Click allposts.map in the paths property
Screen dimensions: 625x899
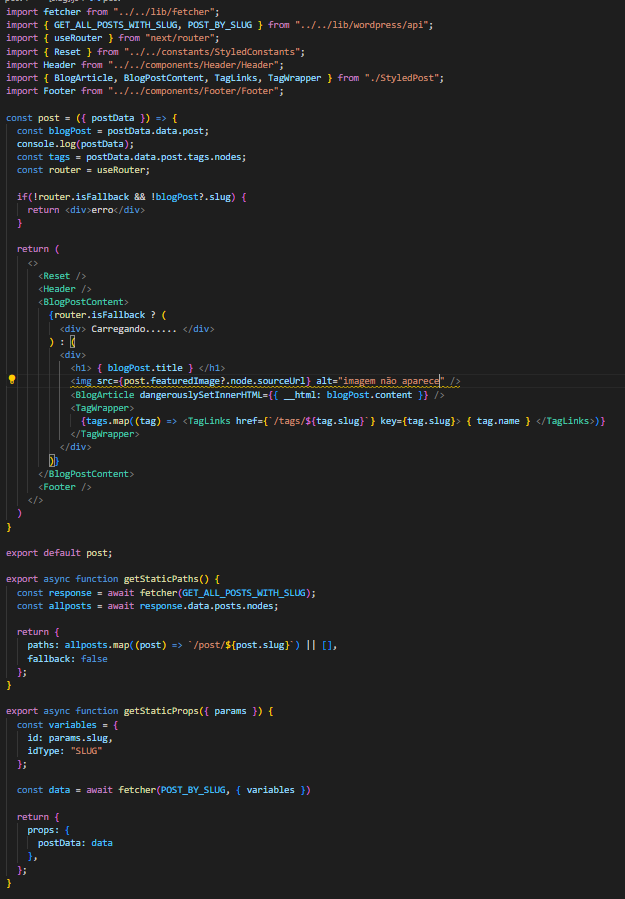[97, 645]
